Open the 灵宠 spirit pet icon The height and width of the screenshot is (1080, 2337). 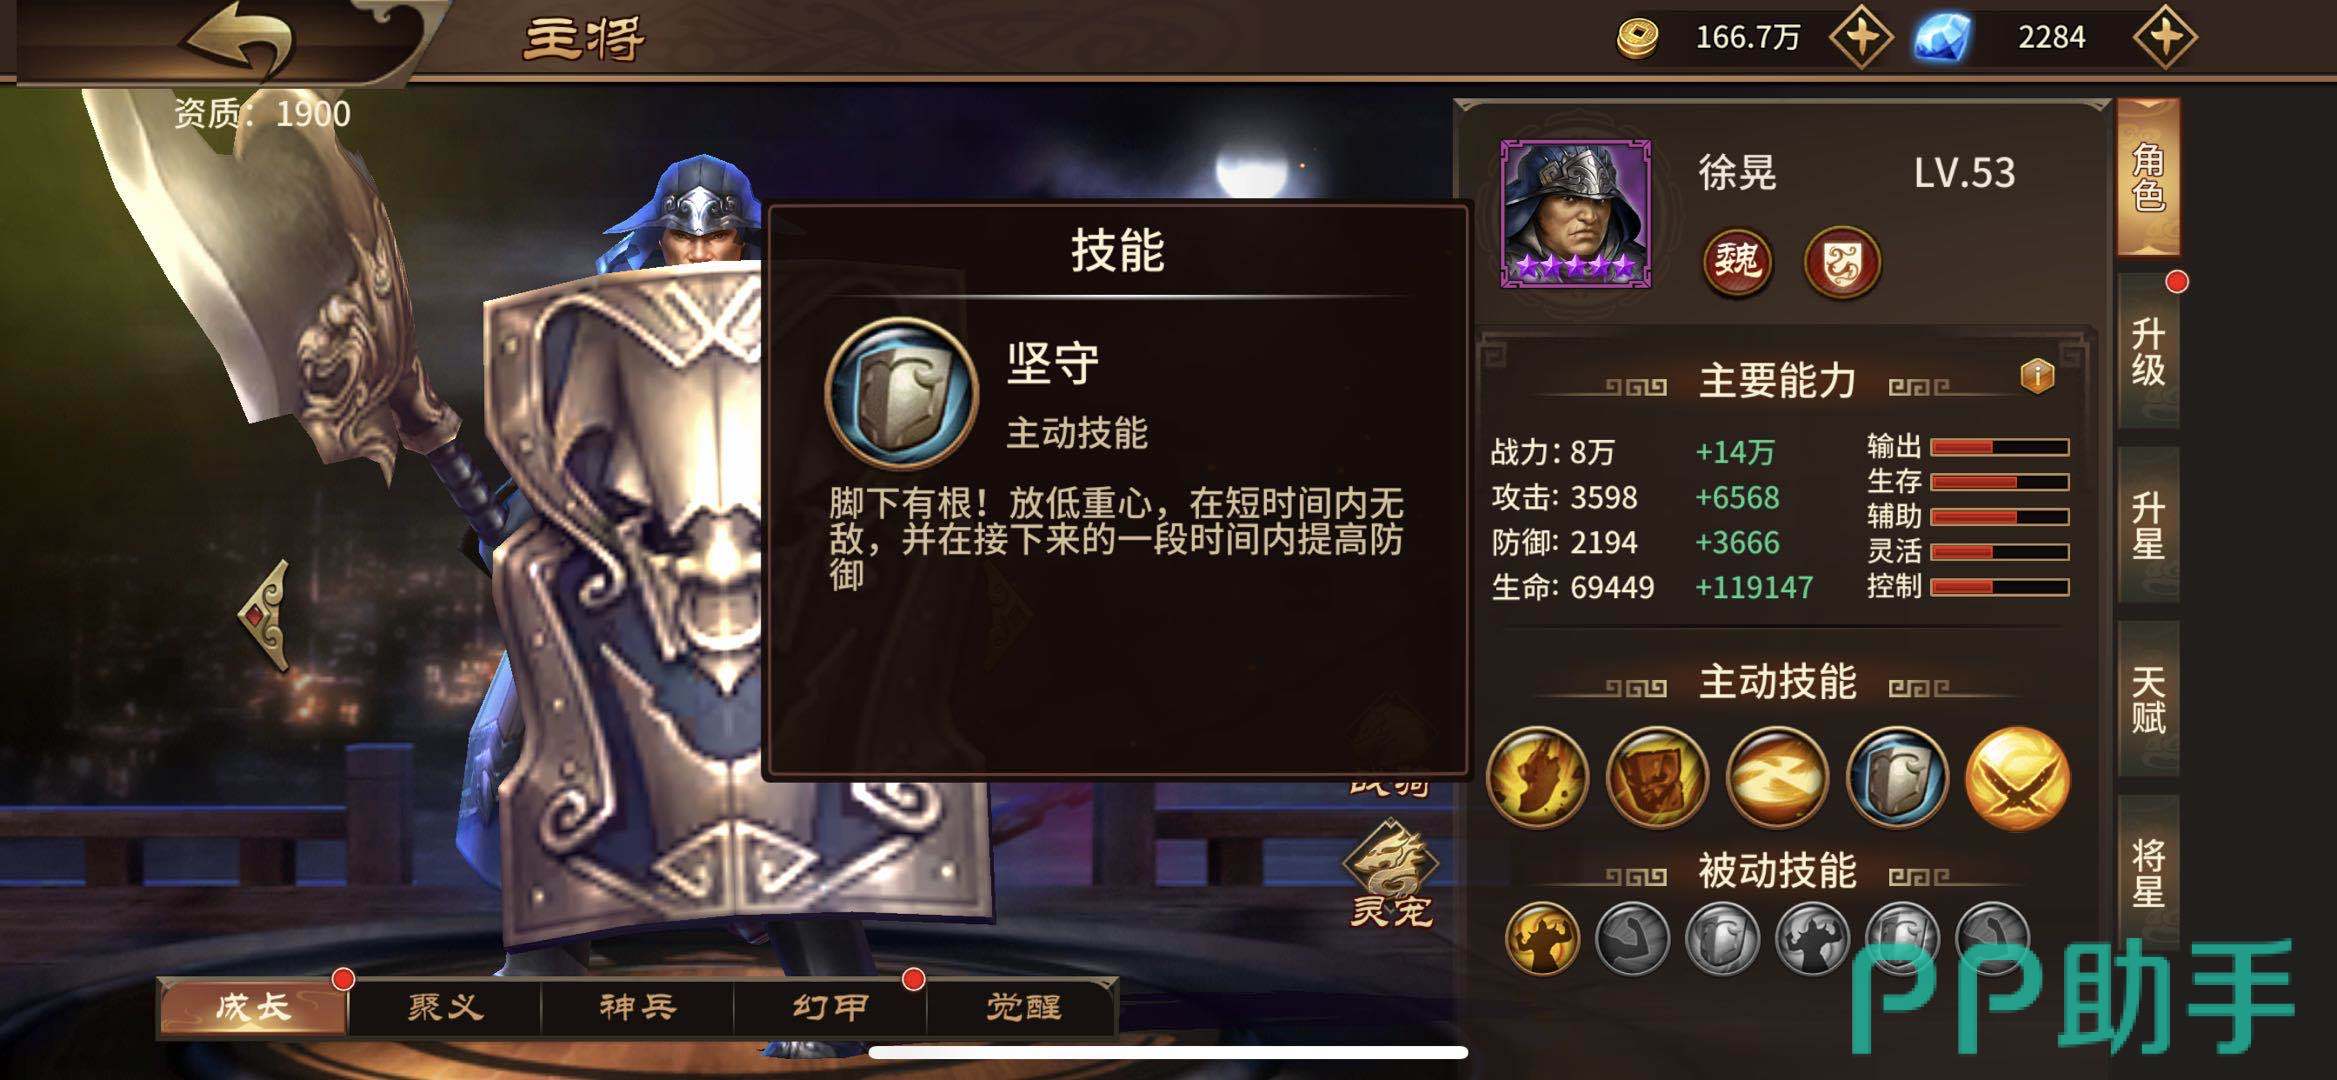1391,876
